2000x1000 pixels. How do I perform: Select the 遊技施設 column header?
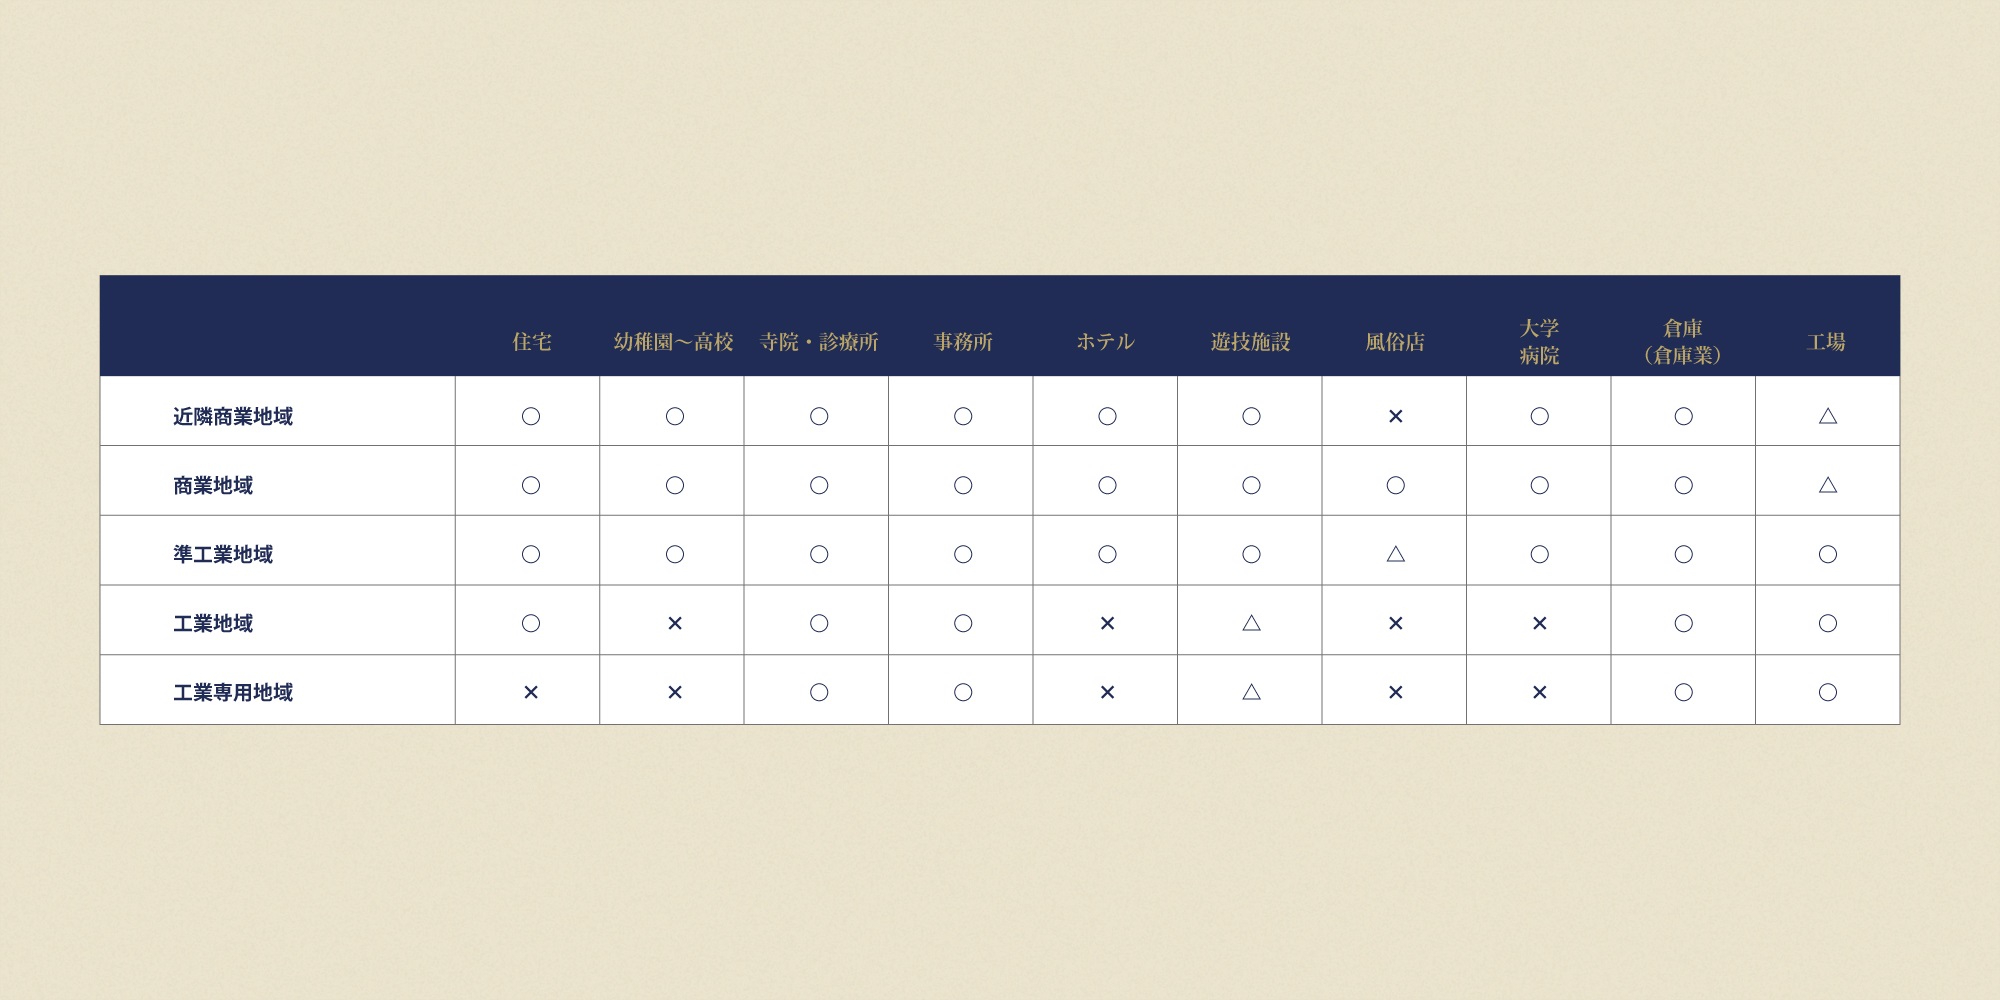coord(1250,342)
